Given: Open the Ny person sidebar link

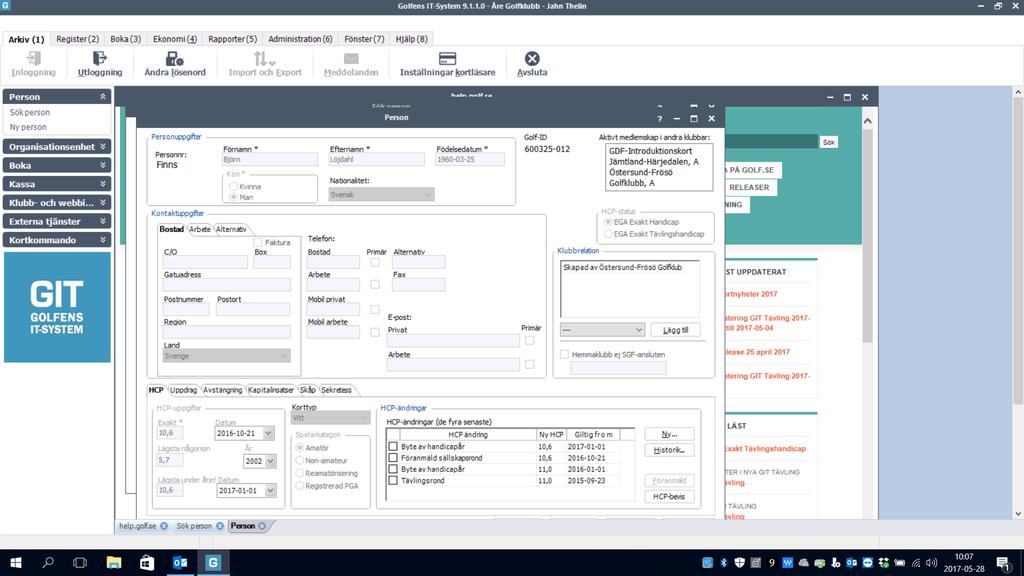Looking at the screenshot, I should [x=28, y=127].
